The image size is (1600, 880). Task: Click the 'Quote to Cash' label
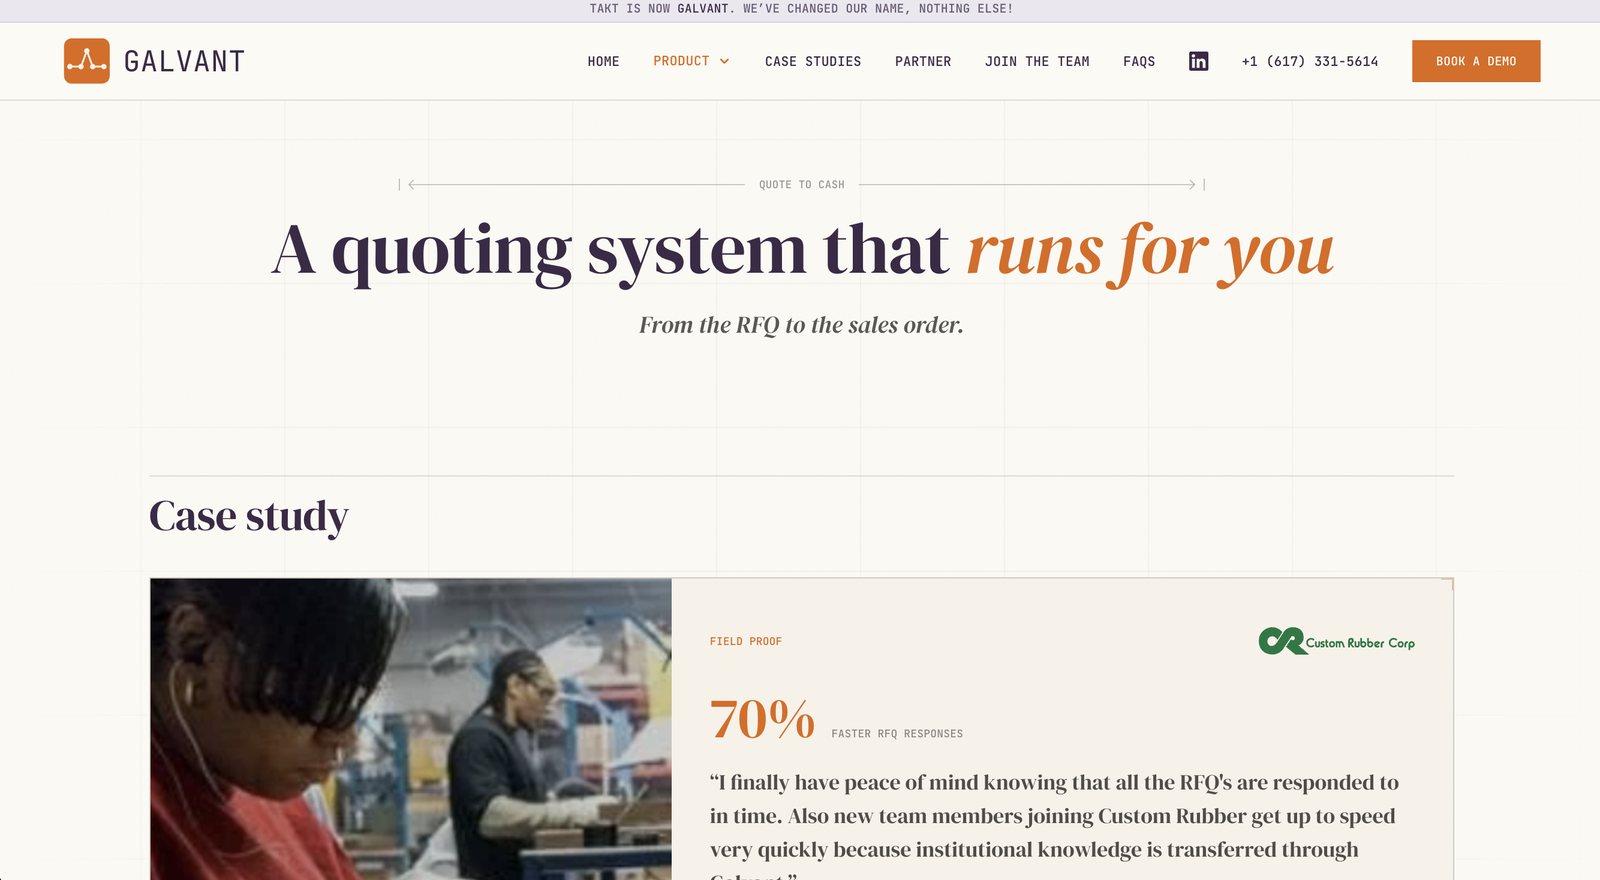click(x=802, y=185)
